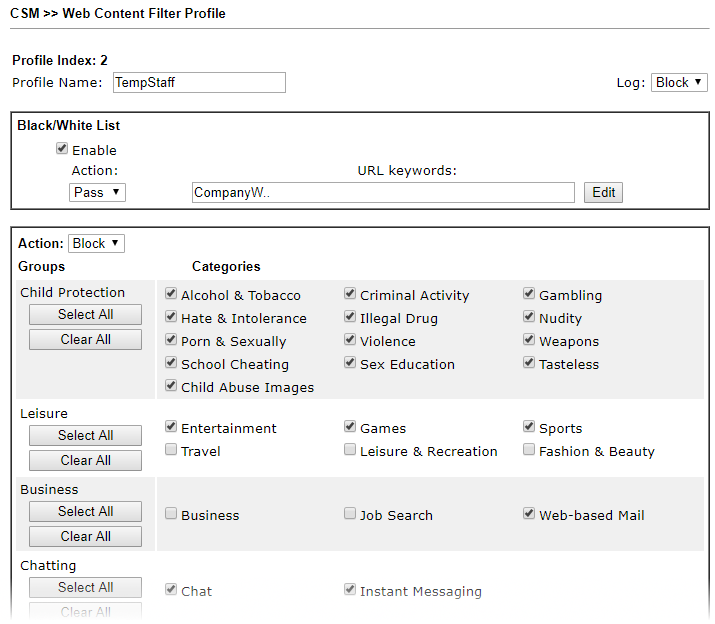Disable the Black/White List Enable checkbox
This screenshot has height=624, width=715.
click(x=62, y=150)
